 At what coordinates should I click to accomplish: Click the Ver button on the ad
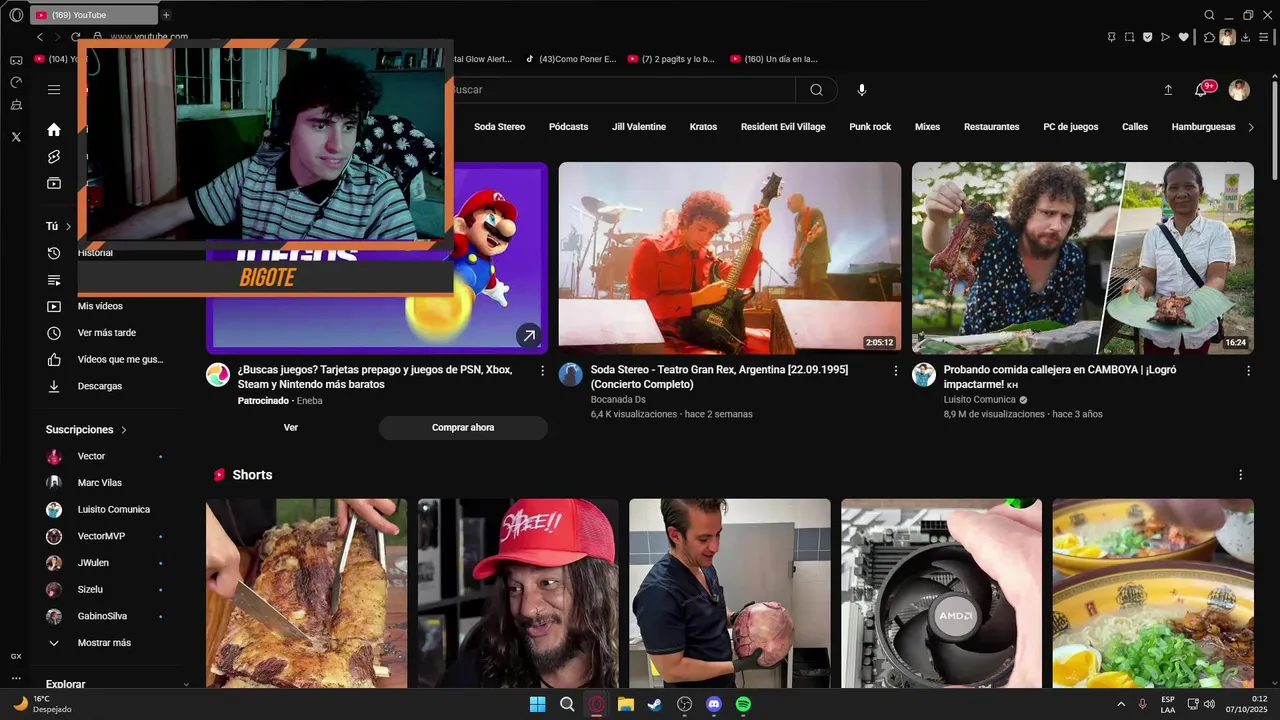[x=291, y=428]
